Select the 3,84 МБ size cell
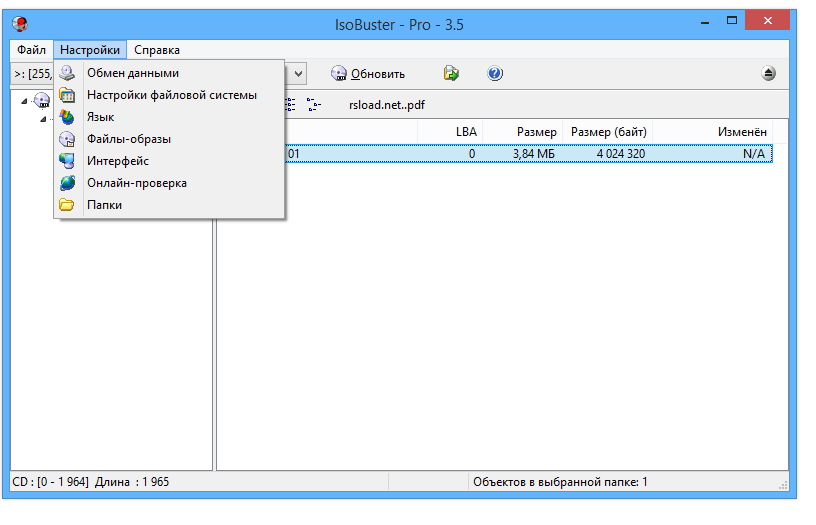The height and width of the screenshot is (525, 816). [x=533, y=154]
